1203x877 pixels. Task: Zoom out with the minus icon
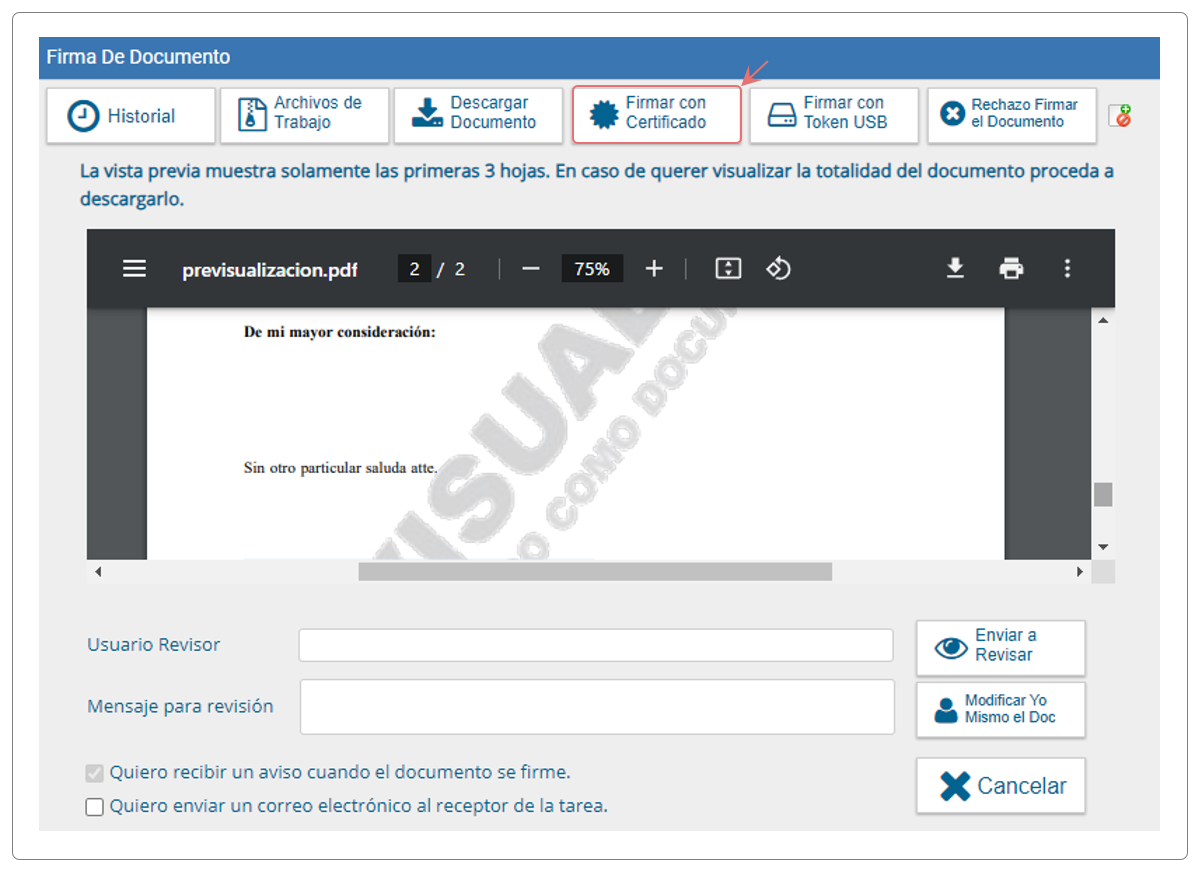pos(531,269)
